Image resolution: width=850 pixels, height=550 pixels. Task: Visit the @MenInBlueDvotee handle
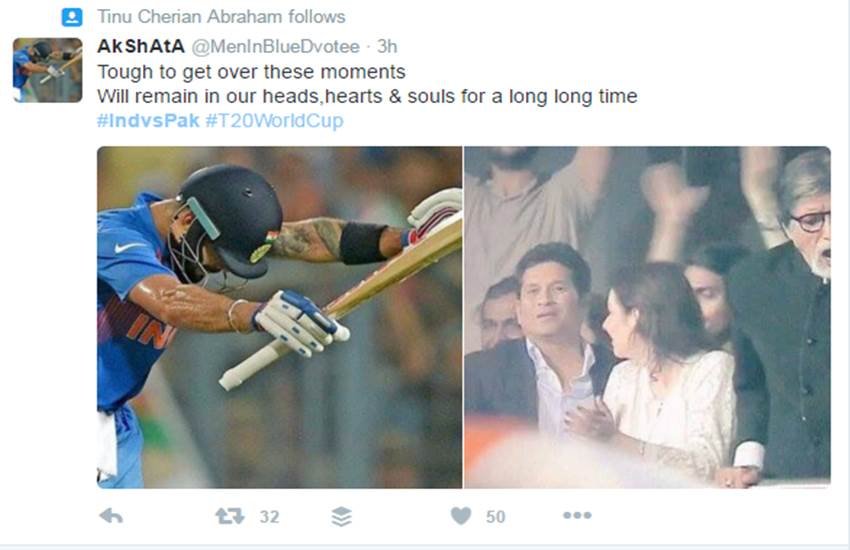pyautogui.click(x=275, y=47)
